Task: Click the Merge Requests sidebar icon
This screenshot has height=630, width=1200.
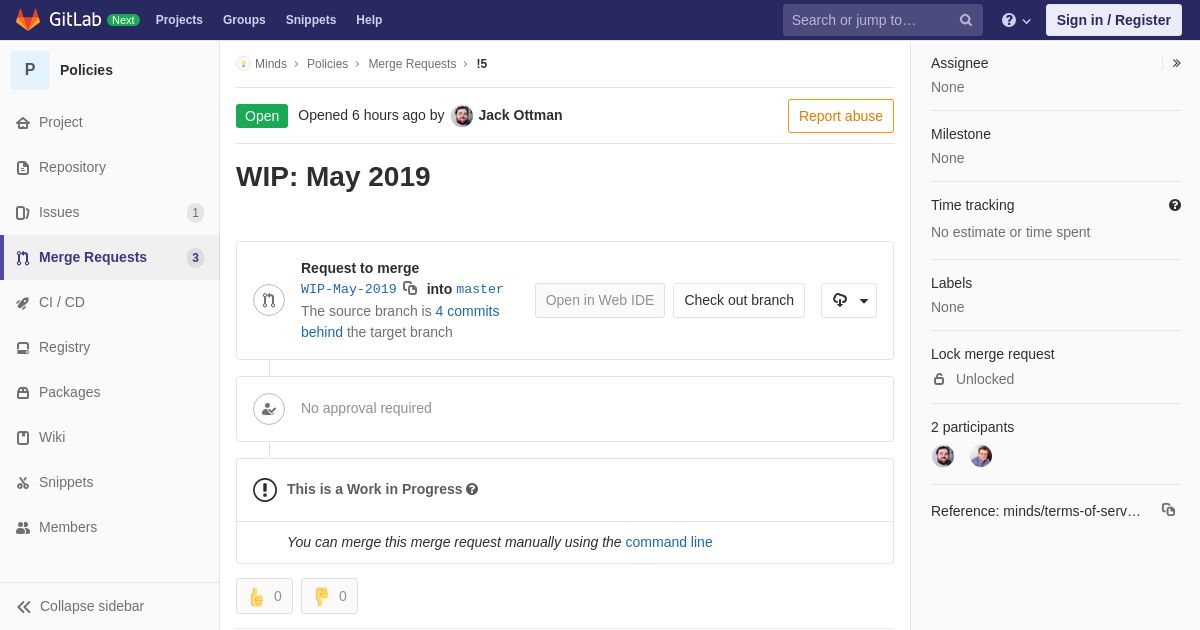Action: tap(23, 258)
